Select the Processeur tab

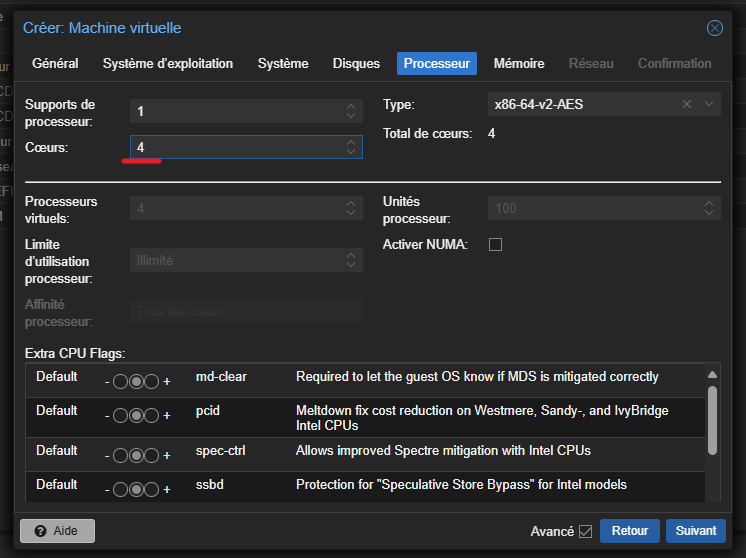[x=437, y=64]
